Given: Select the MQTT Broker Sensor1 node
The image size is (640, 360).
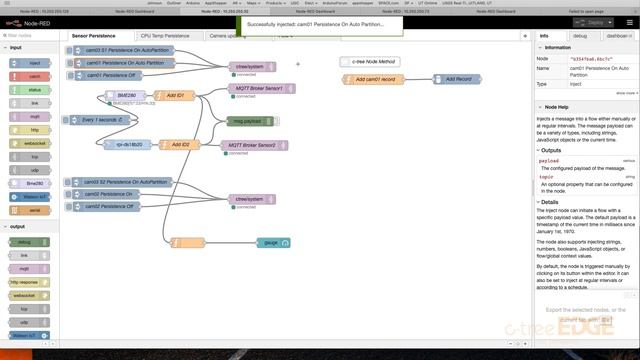Looking at the screenshot, I should [x=262, y=89].
